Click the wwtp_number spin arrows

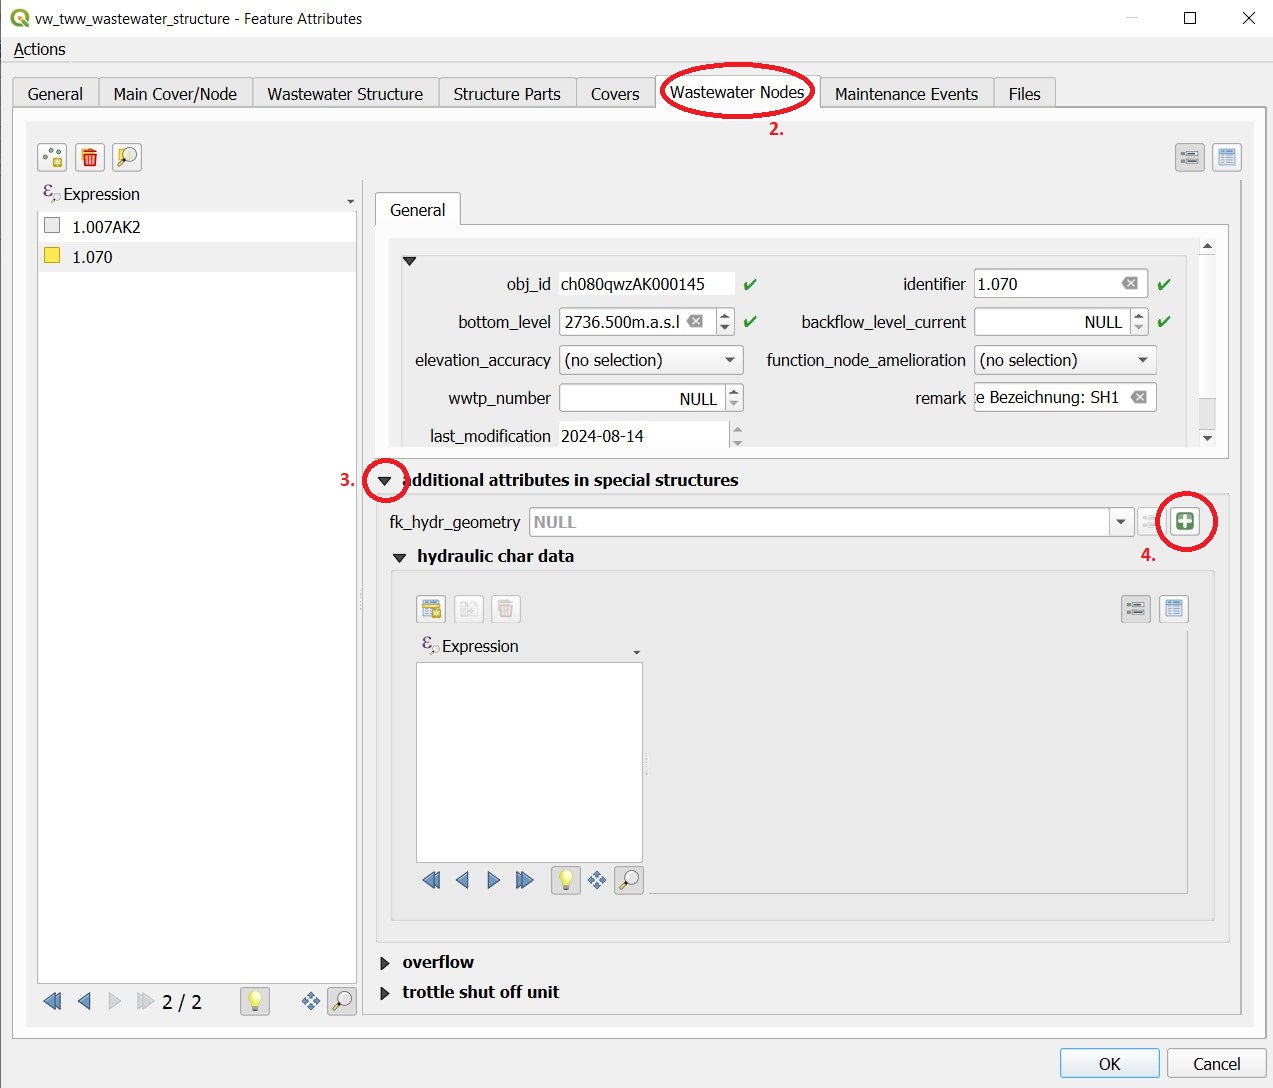(734, 398)
